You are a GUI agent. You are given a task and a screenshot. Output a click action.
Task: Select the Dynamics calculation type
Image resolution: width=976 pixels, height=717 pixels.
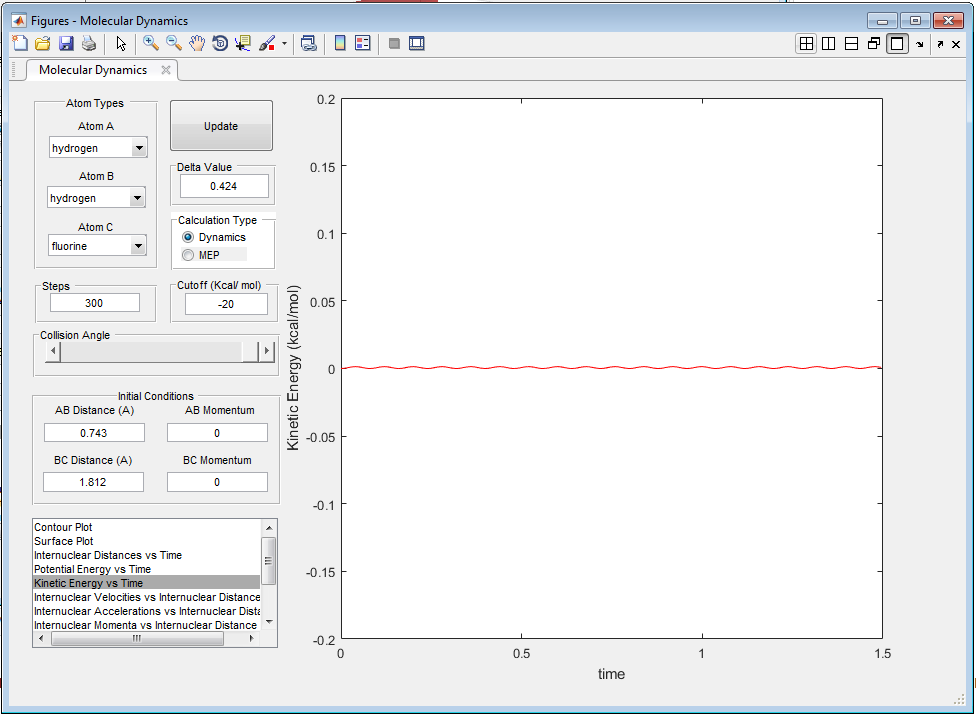point(188,237)
